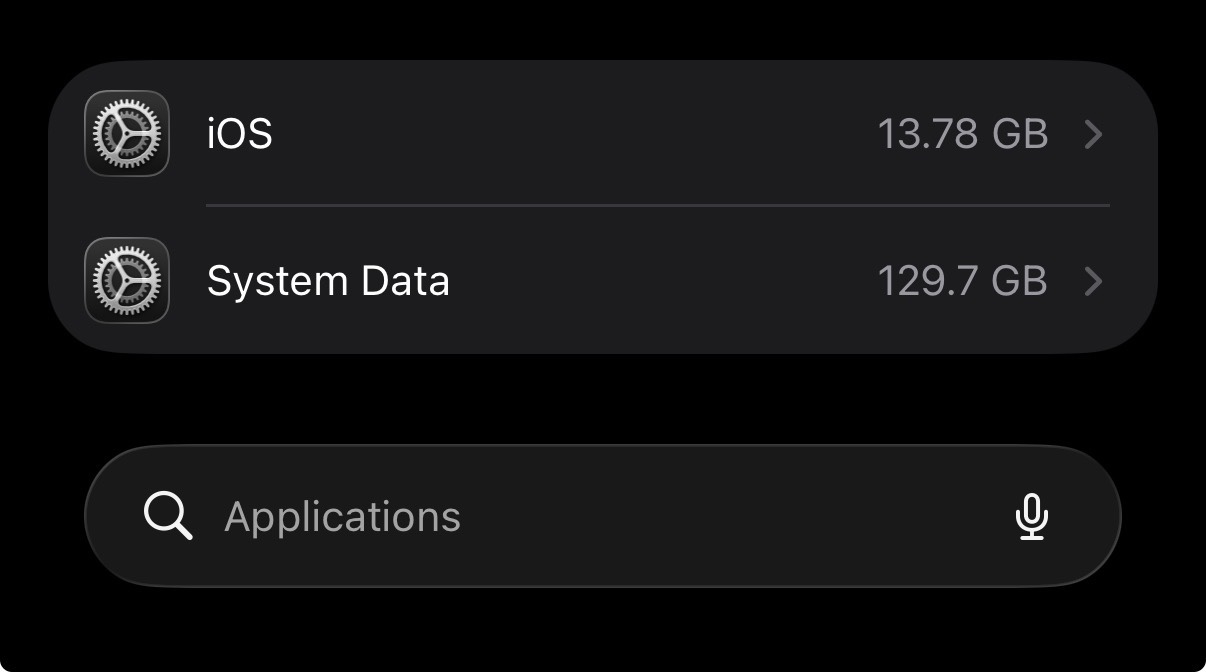Open the System Data label
Image resolution: width=1206 pixels, height=672 pixels.
pos(328,281)
